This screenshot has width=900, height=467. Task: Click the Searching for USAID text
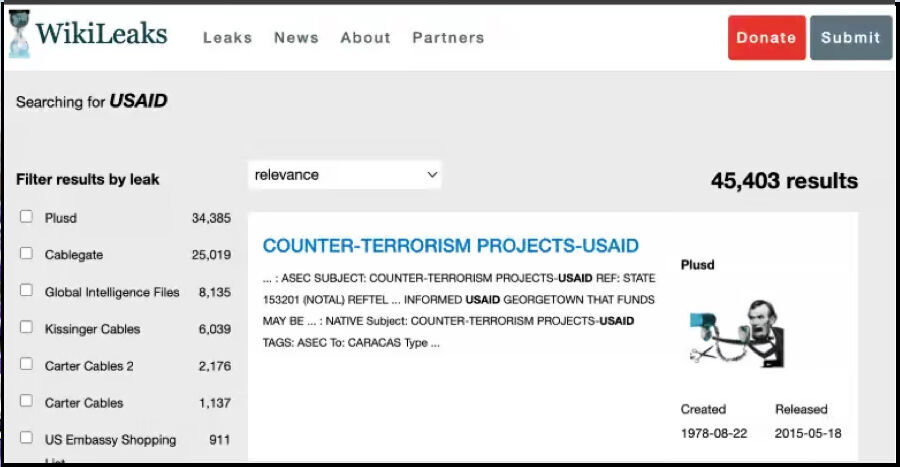coord(92,102)
